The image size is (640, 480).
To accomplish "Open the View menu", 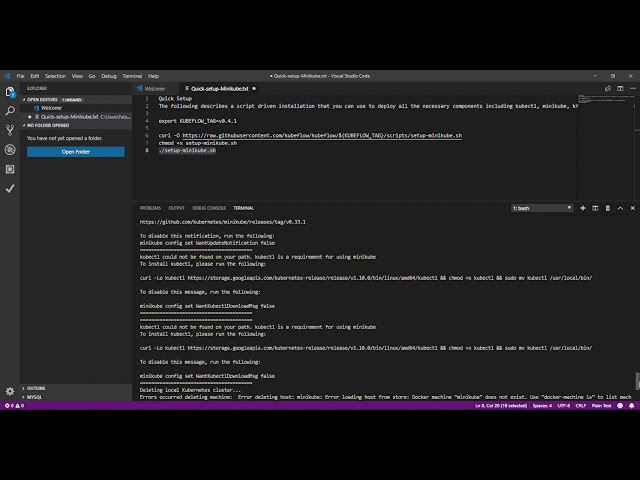I will pyautogui.click(x=77, y=76).
